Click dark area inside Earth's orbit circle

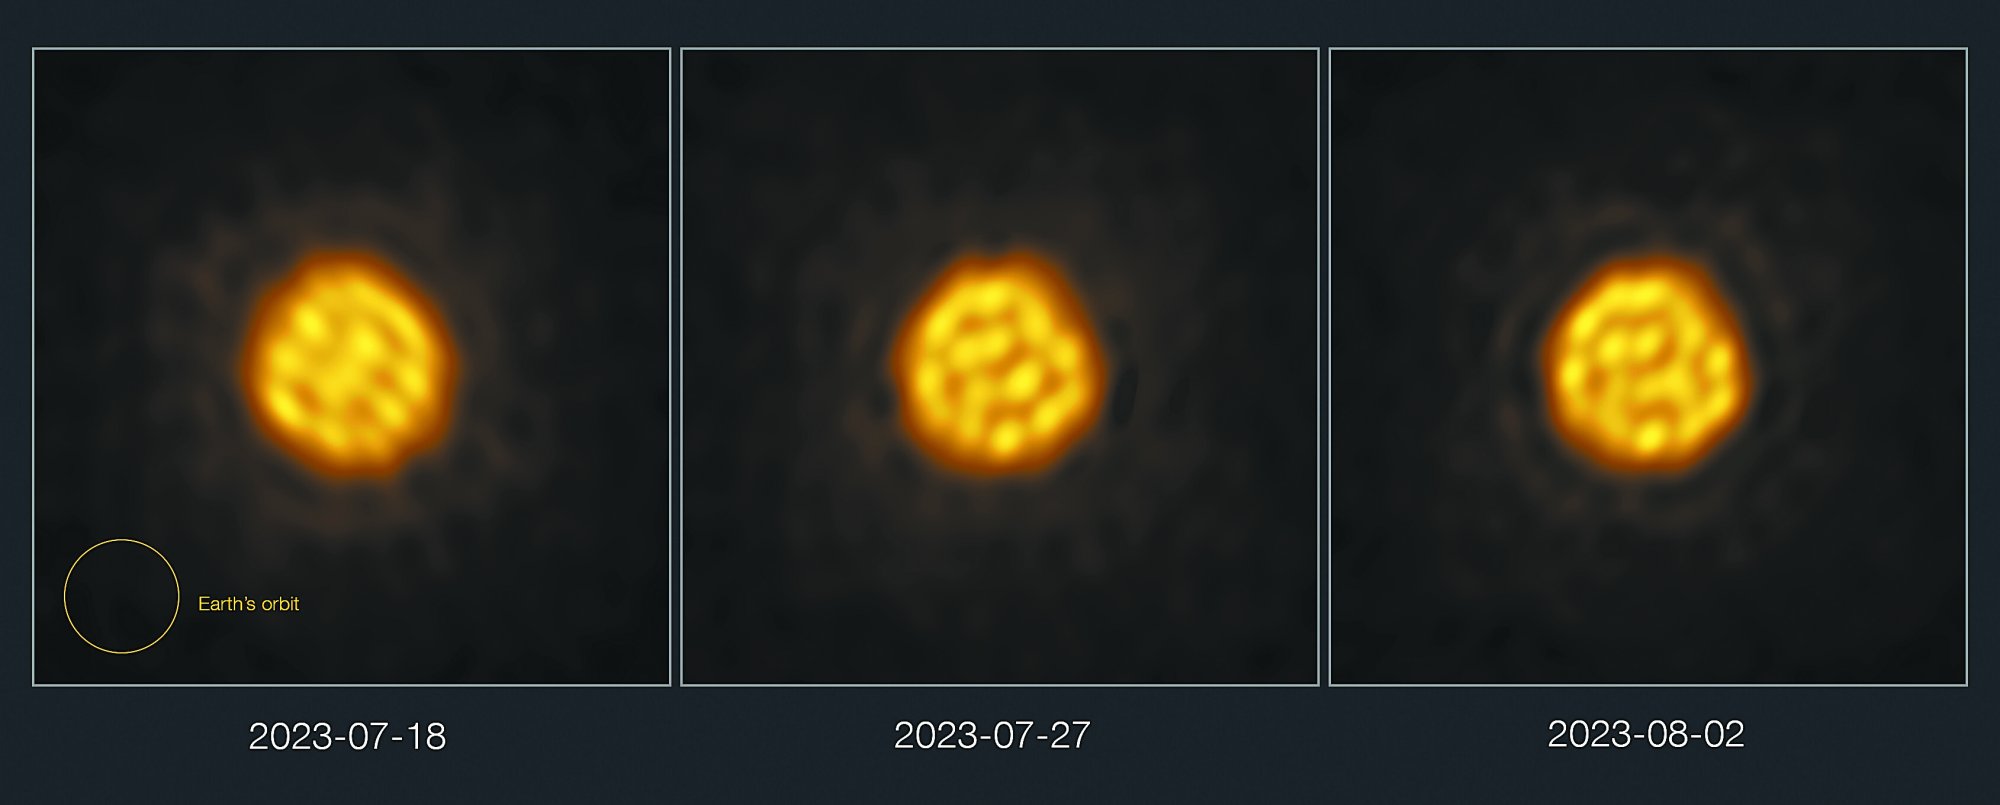pyautogui.click(x=121, y=596)
